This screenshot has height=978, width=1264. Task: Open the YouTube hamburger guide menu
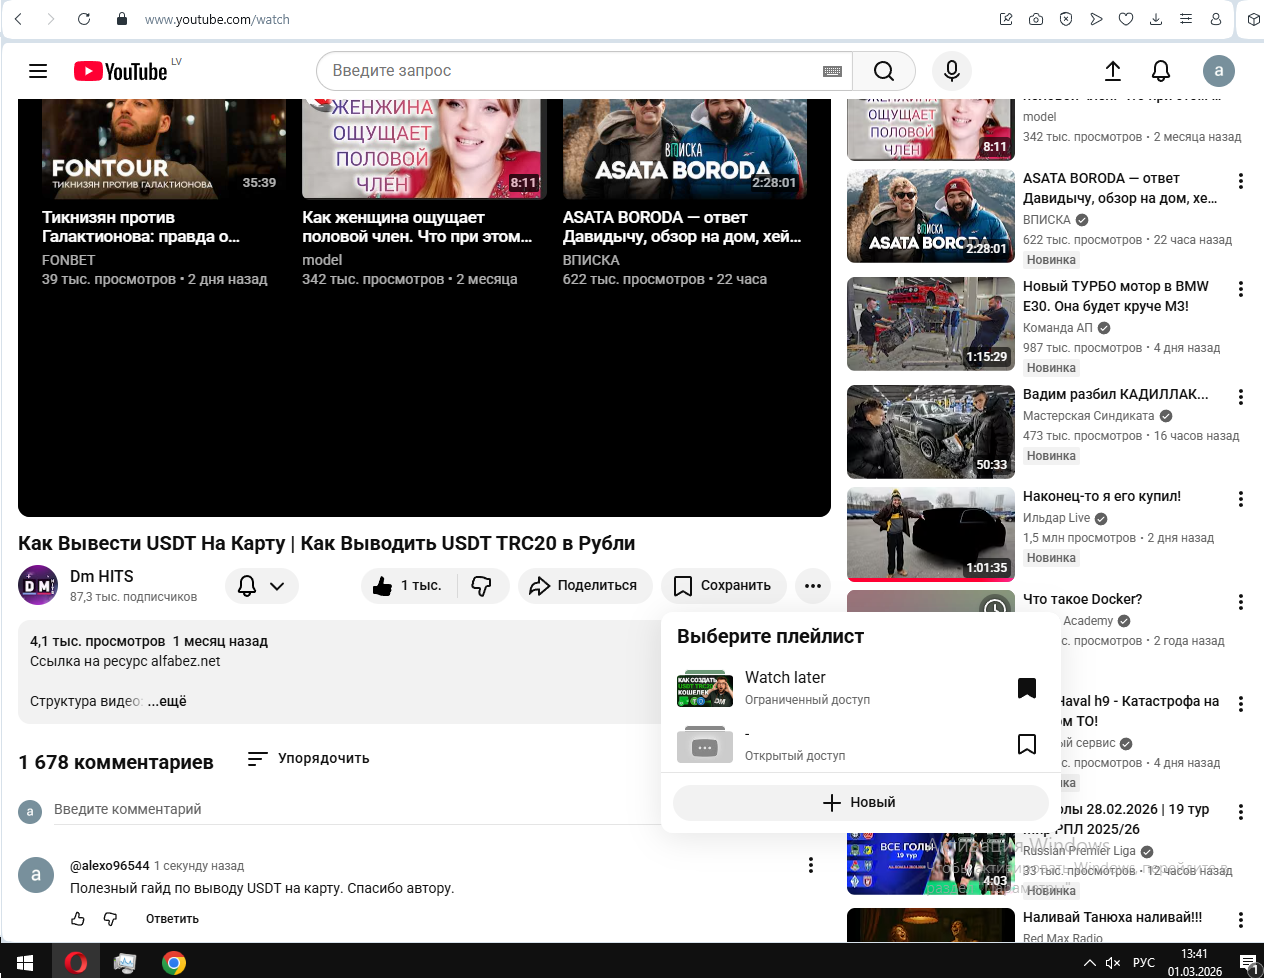coord(38,71)
